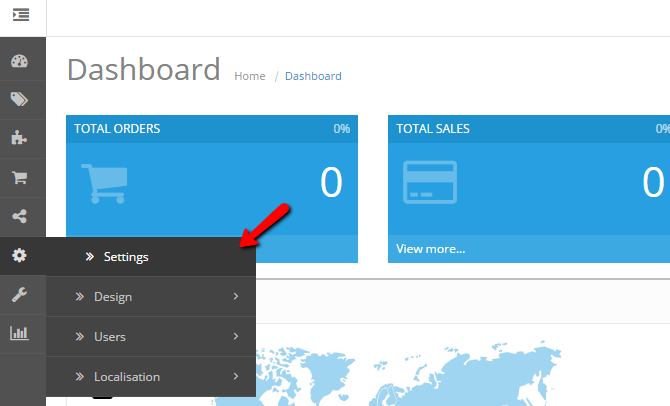The width and height of the screenshot is (670, 406).
Task: Open the Dashboard gauge icon in sidebar
Action: (20, 61)
